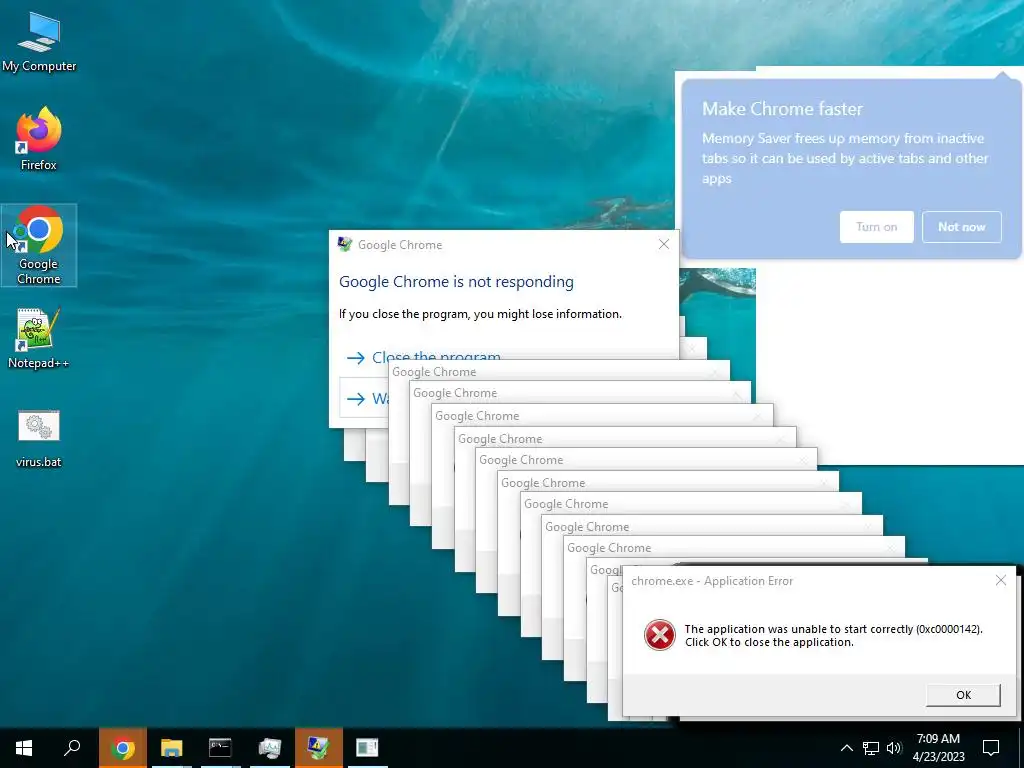Switch to Command Prompt taskbar icon
The image size is (1024, 768).
[x=220, y=748]
